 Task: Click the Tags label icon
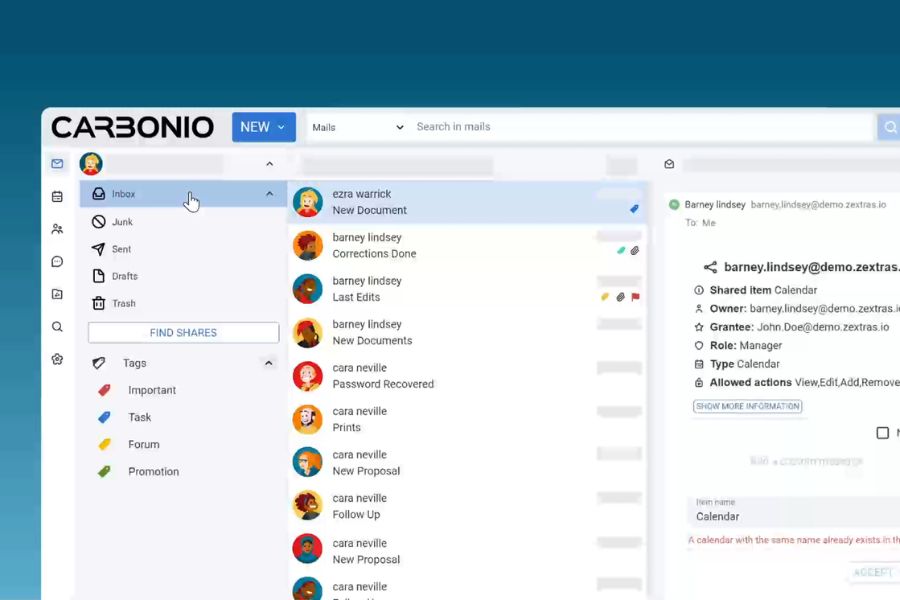pyautogui.click(x=99, y=363)
